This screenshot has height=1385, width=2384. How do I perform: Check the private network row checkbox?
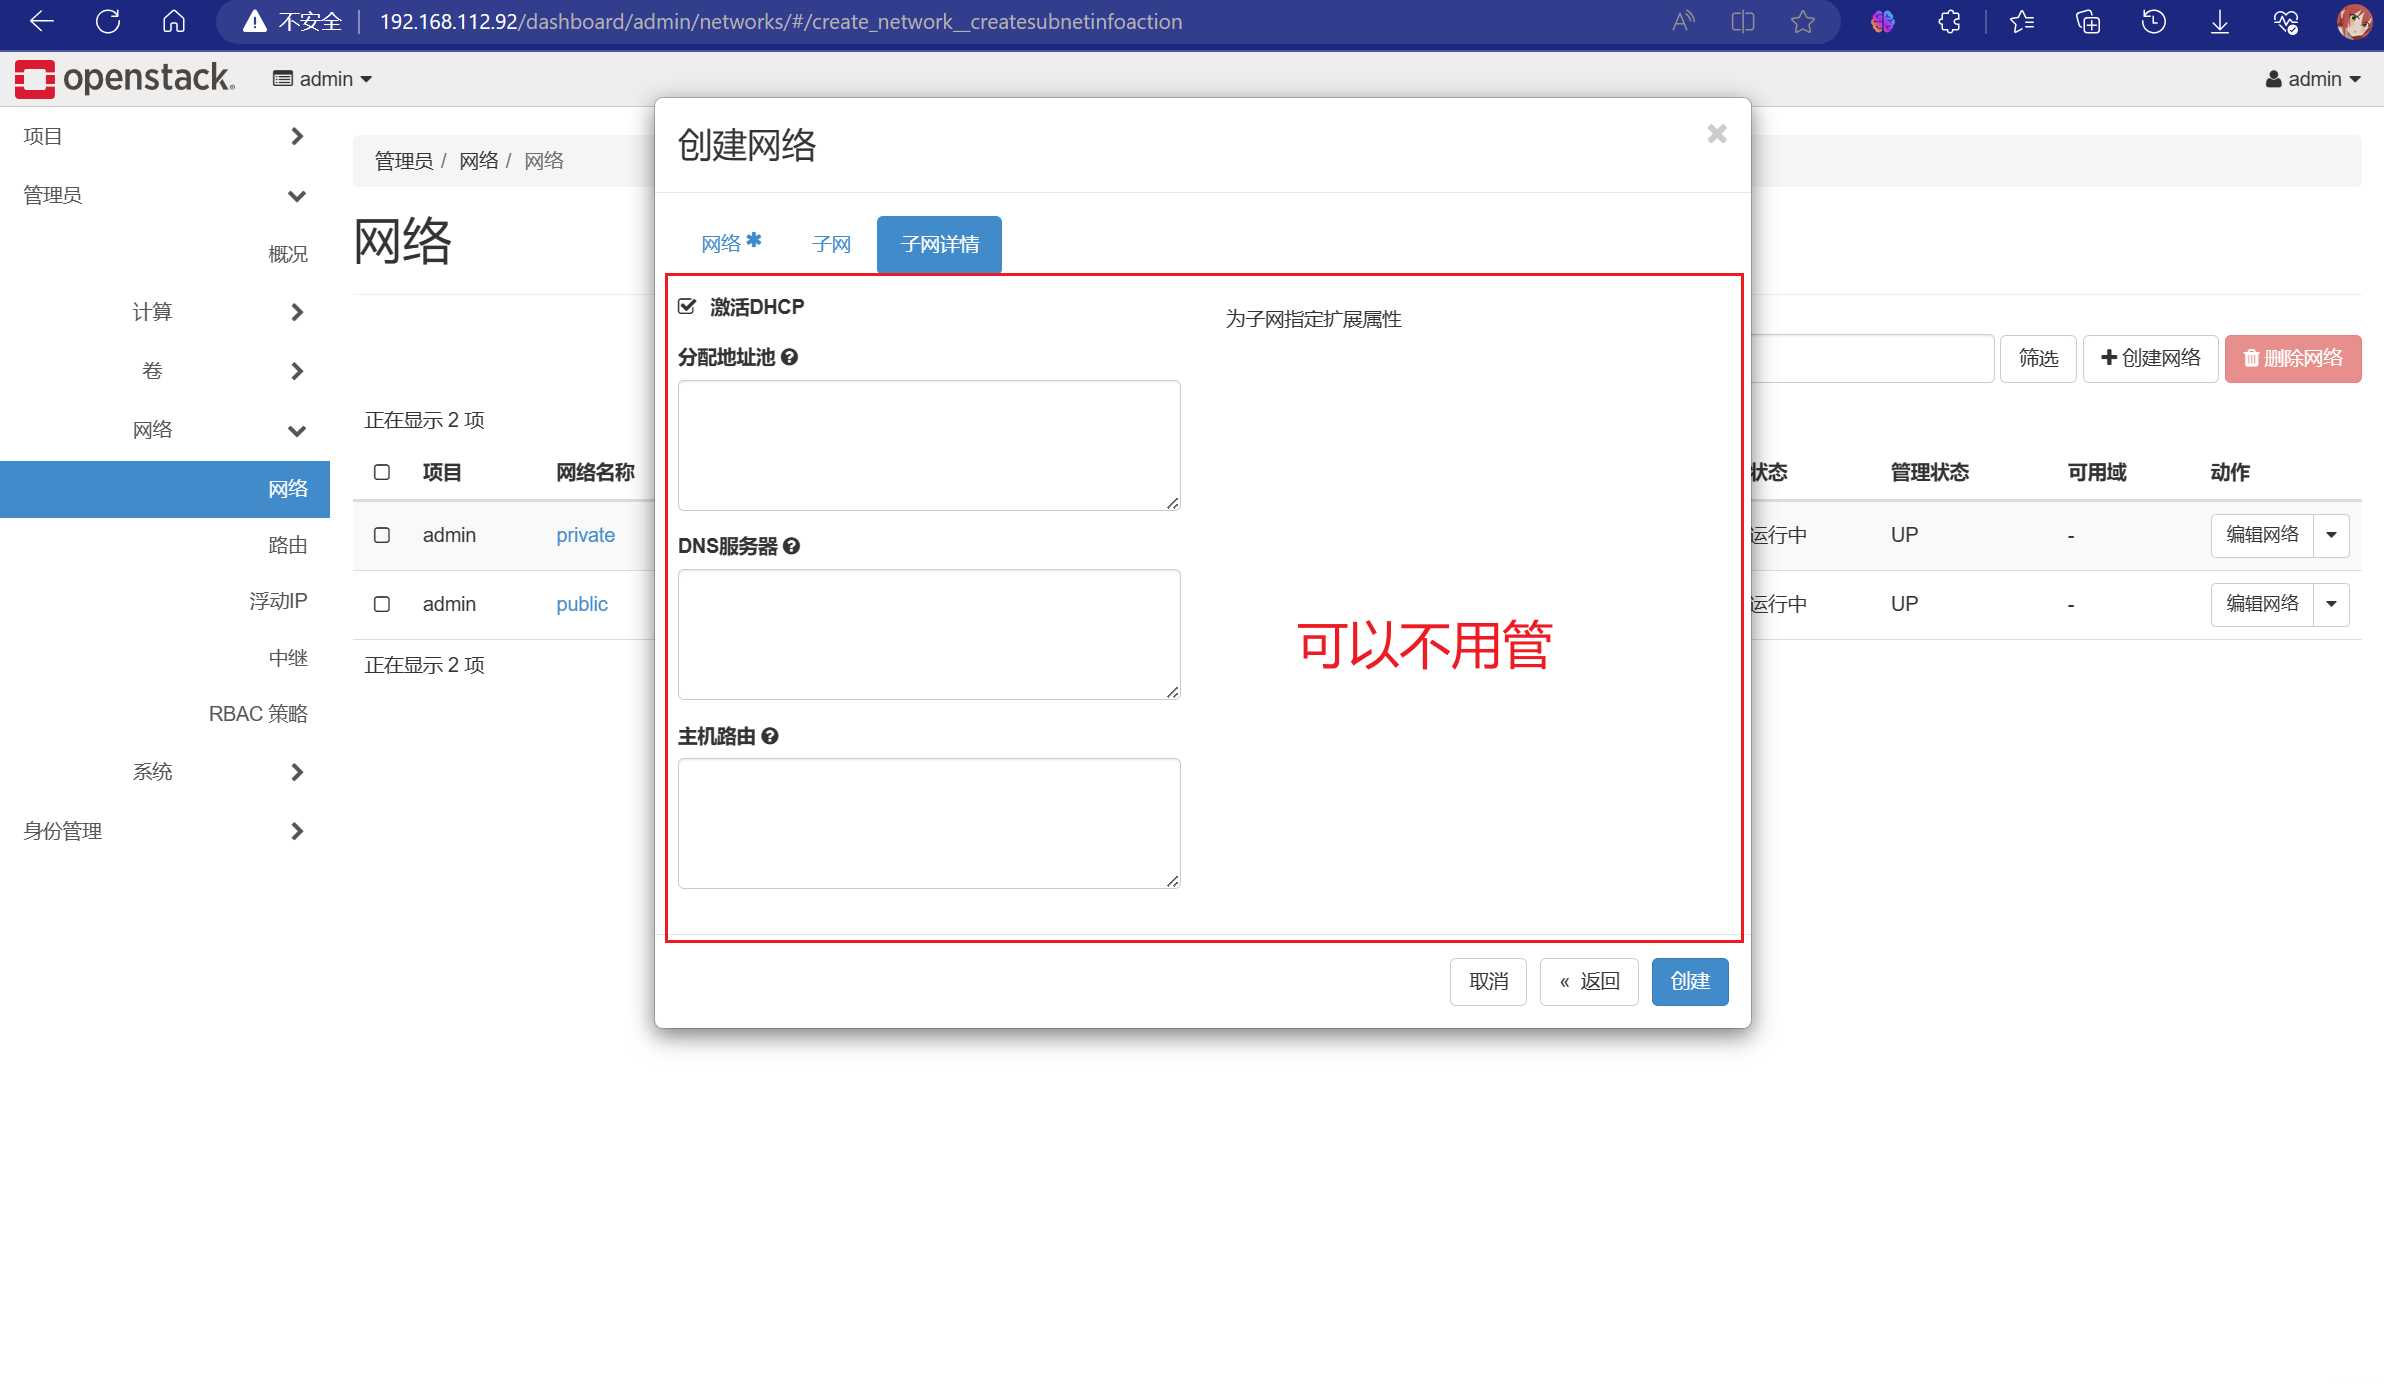(x=382, y=535)
